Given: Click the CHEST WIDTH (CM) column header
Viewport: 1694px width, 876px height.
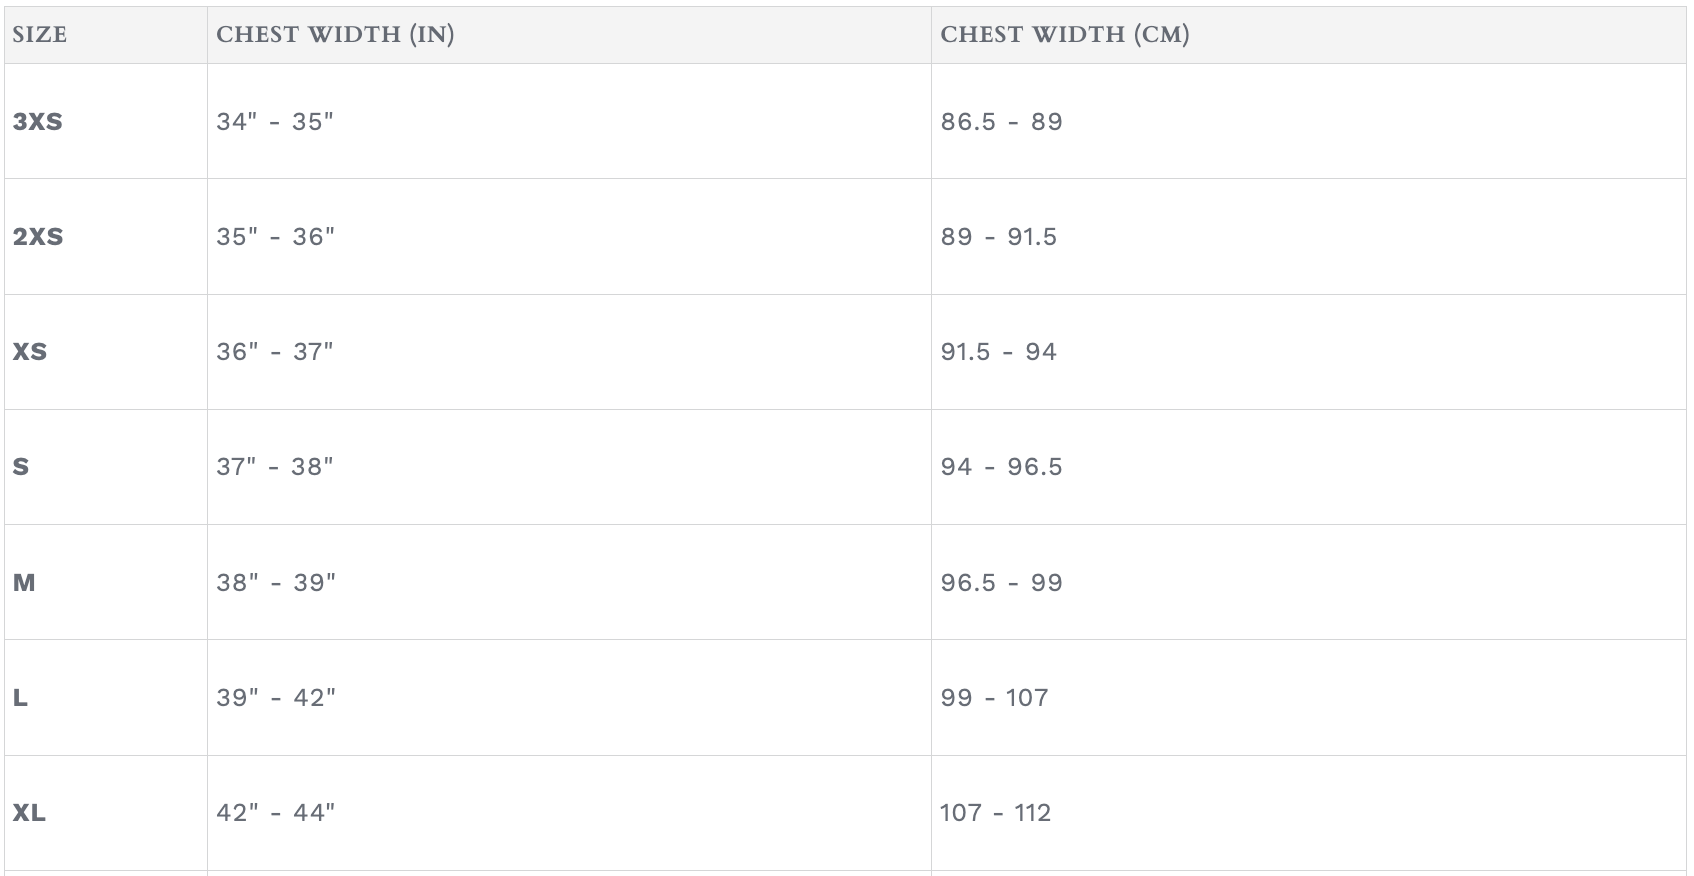Looking at the screenshot, I should 1065,35.
